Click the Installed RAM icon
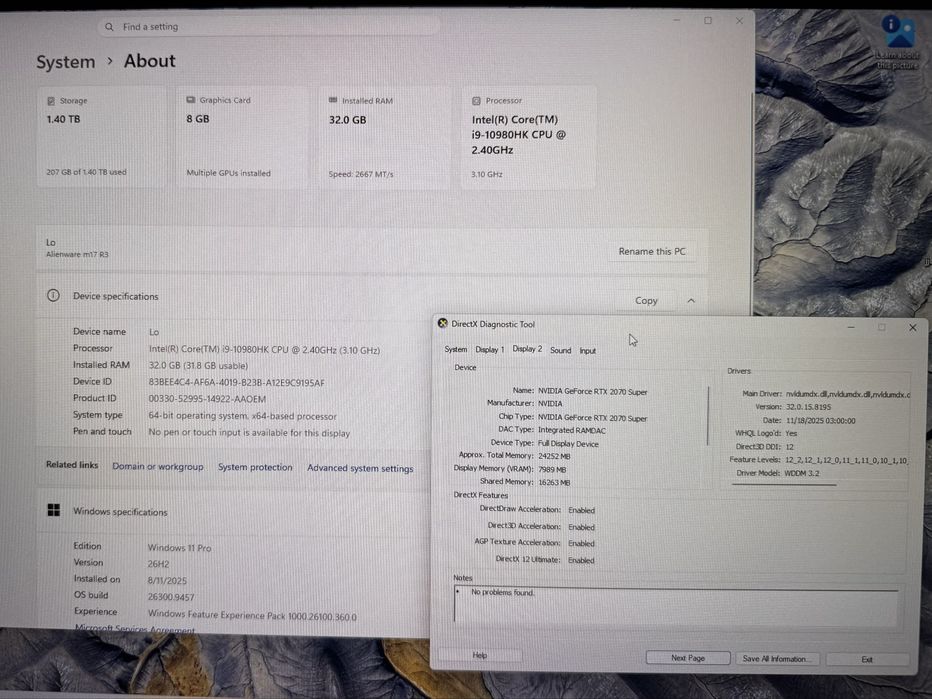 [333, 100]
